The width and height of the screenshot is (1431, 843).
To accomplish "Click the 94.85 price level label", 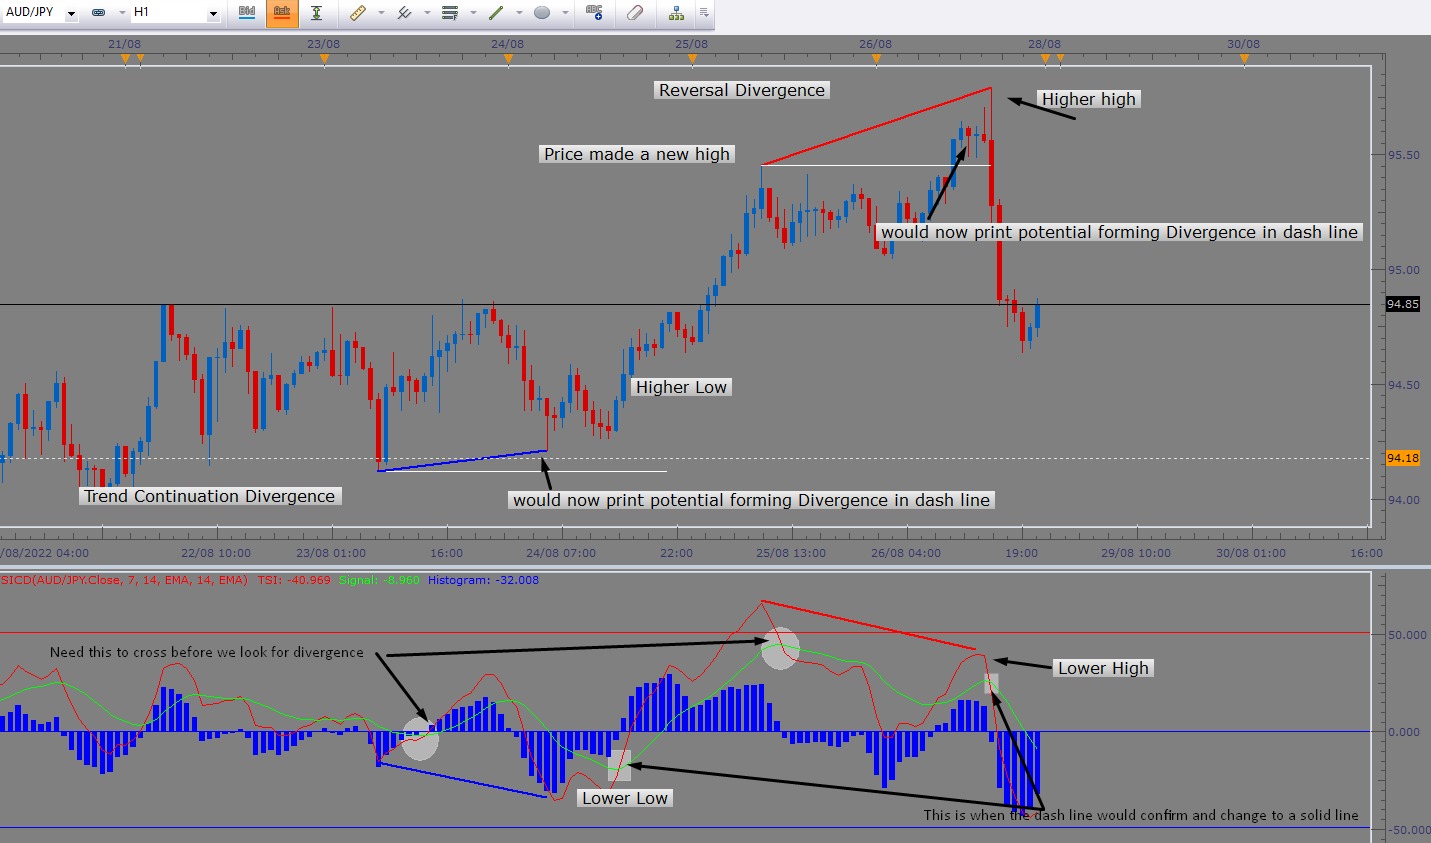I will point(1402,304).
